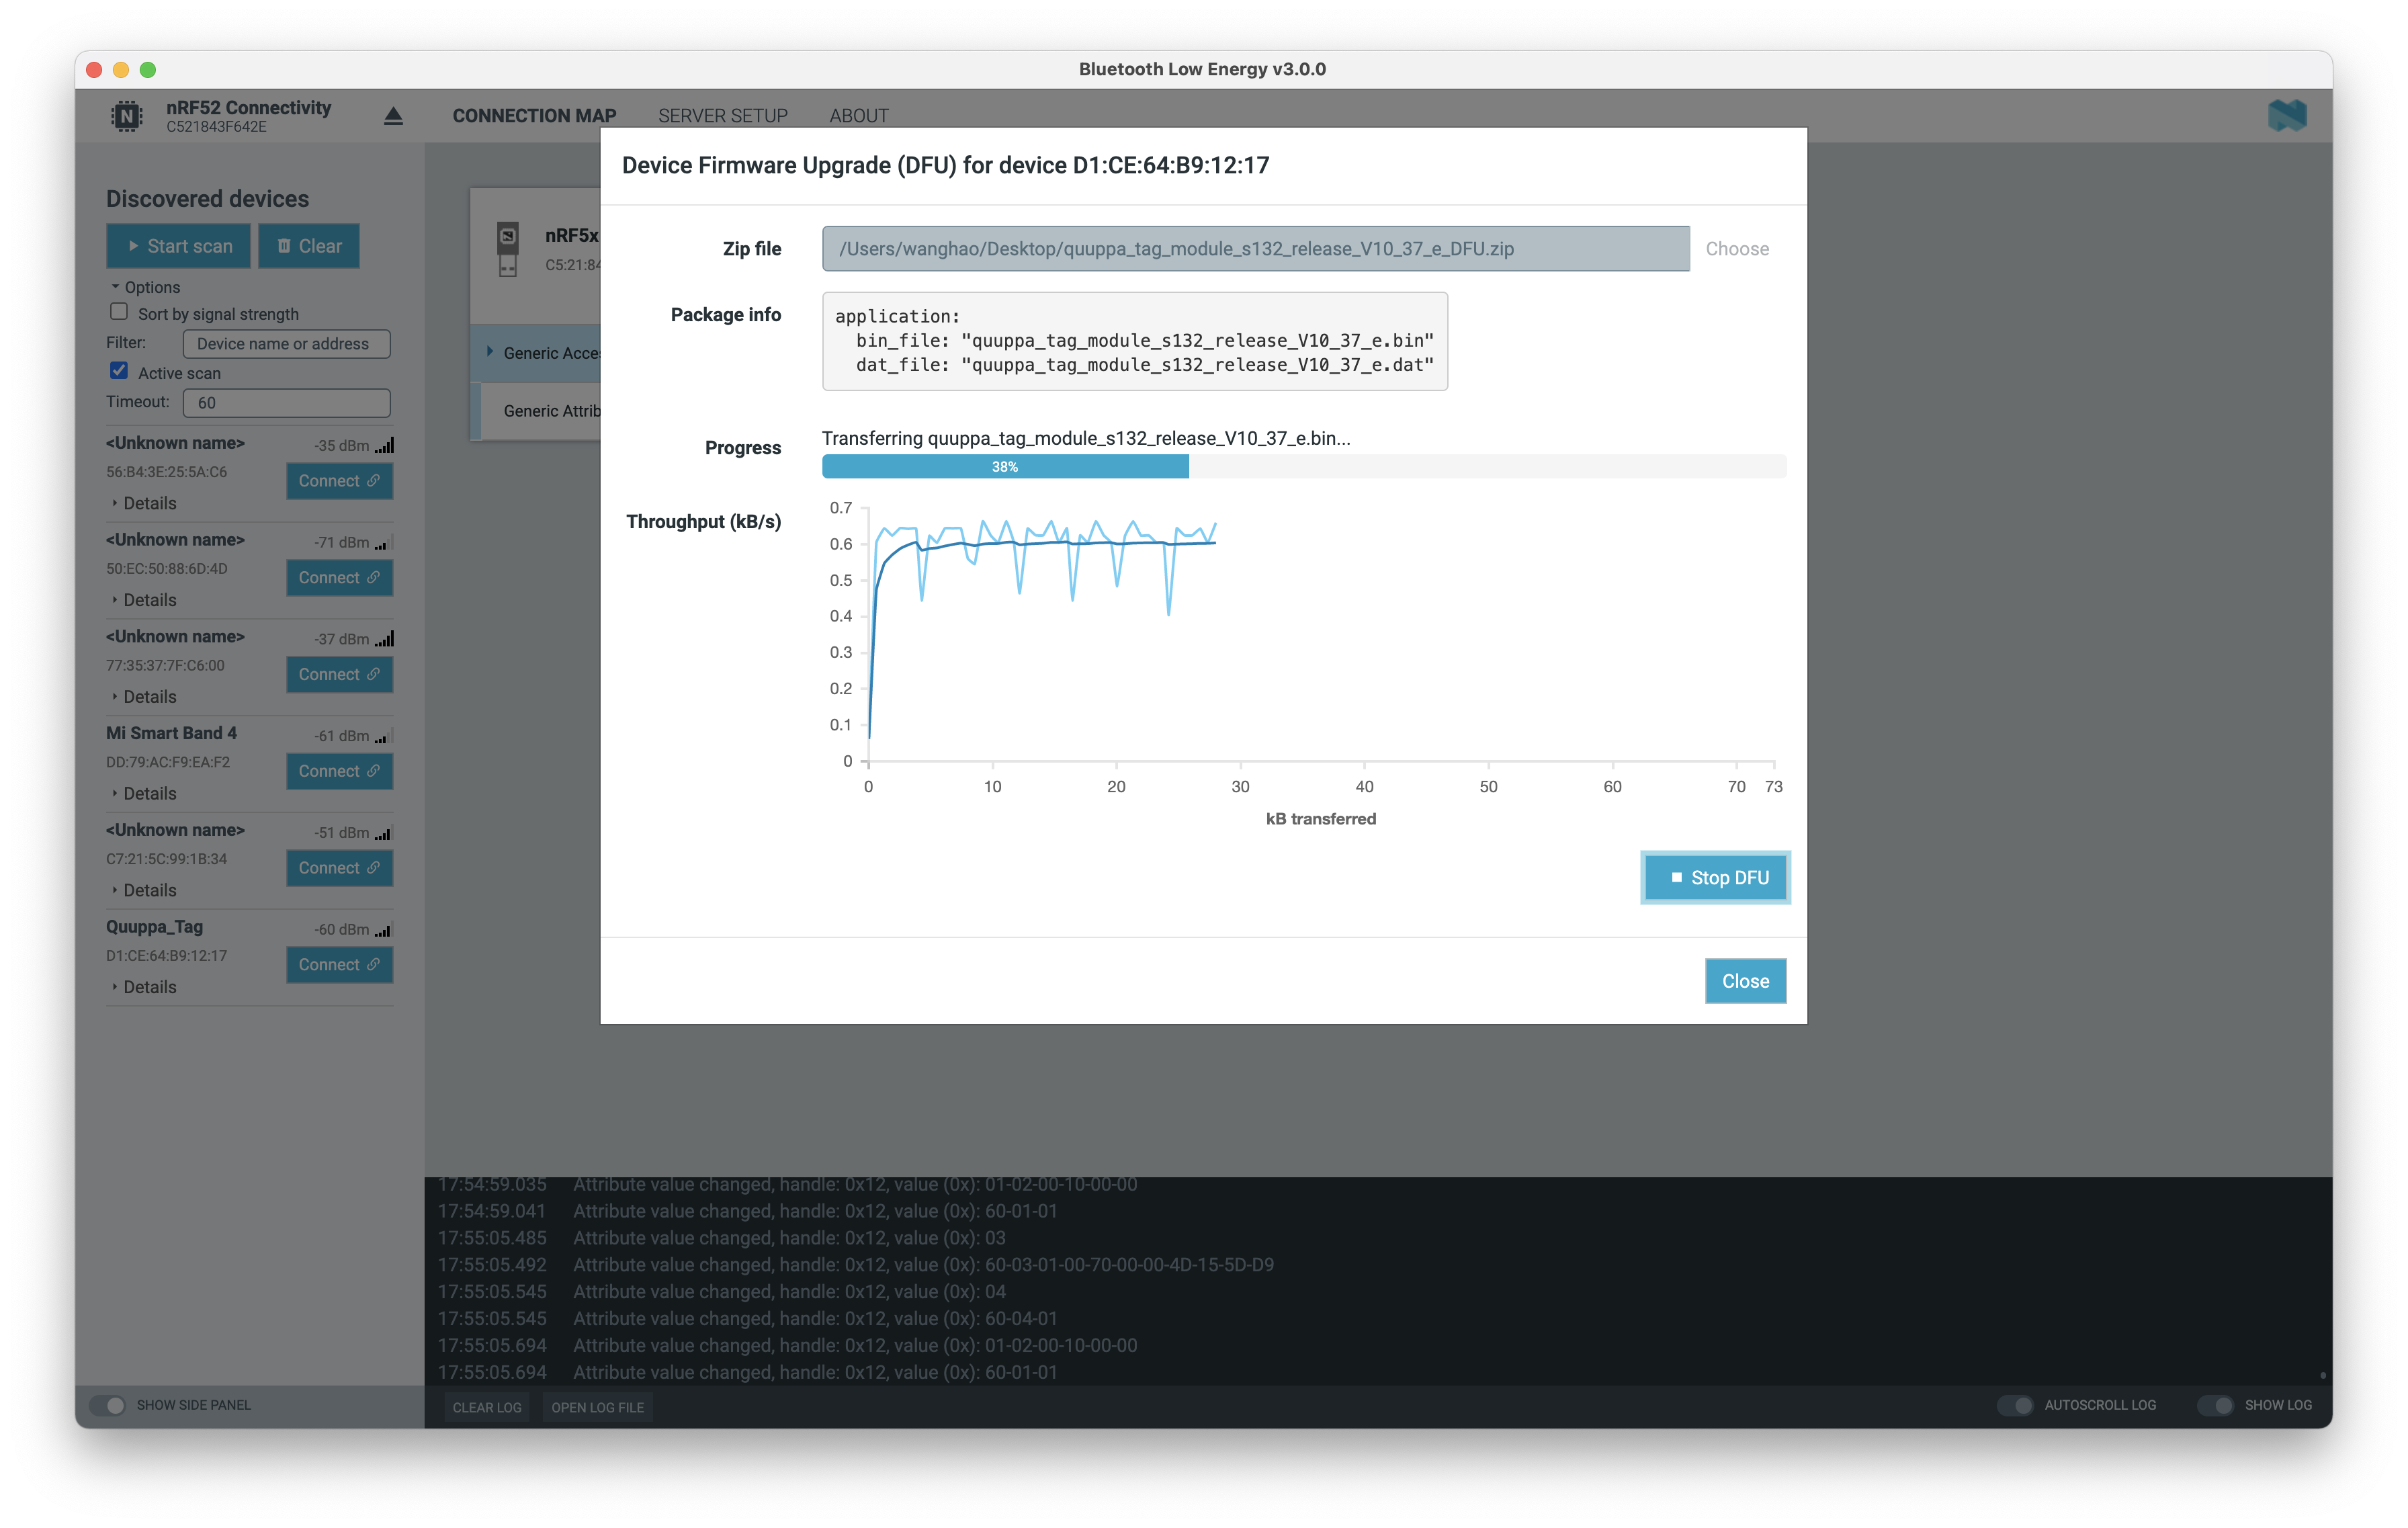Click the eject device icon

tap(393, 116)
